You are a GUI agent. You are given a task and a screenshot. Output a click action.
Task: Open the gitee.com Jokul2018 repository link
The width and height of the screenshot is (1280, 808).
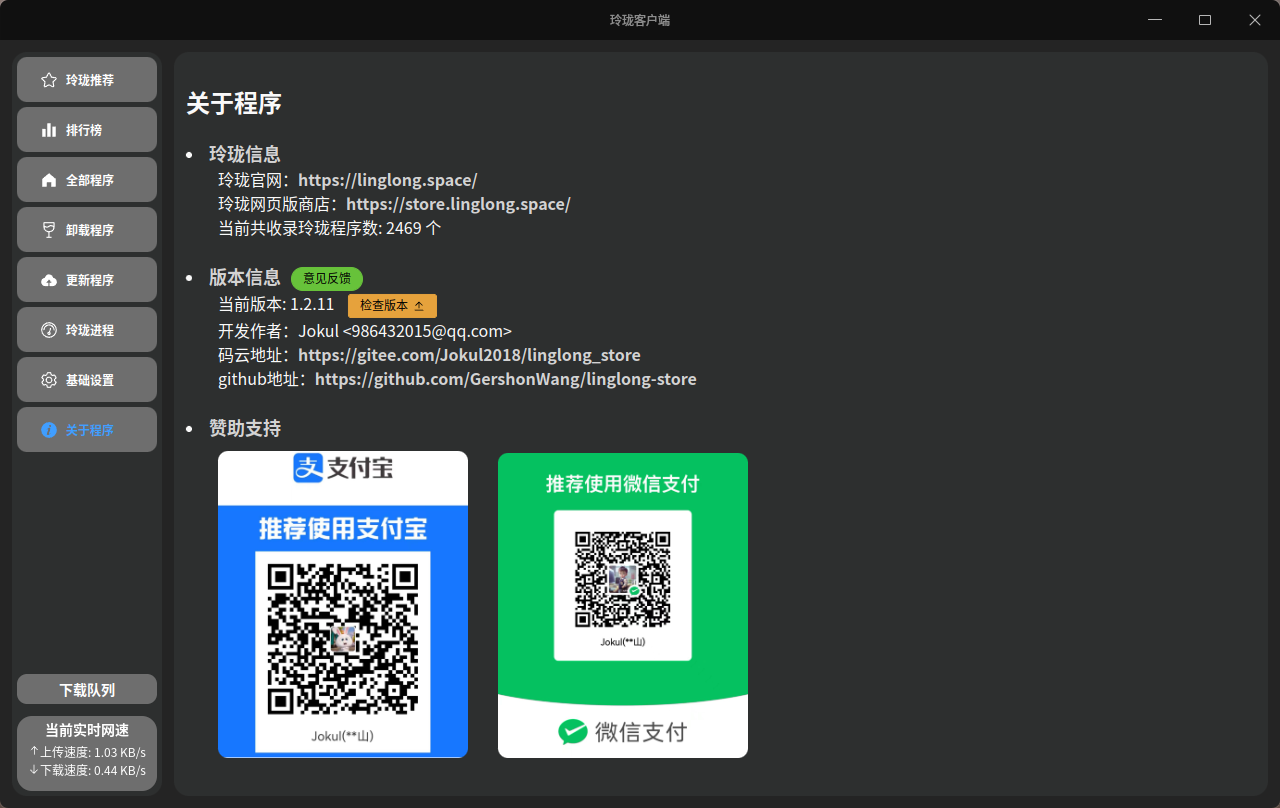tap(469, 355)
